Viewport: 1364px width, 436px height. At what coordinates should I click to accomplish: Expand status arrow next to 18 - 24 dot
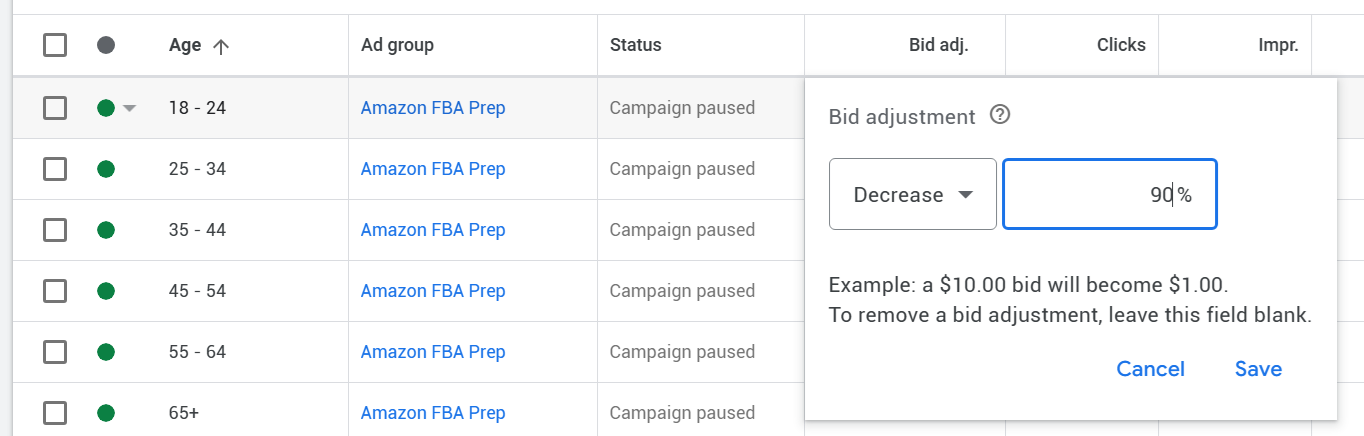[x=129, y=108]
